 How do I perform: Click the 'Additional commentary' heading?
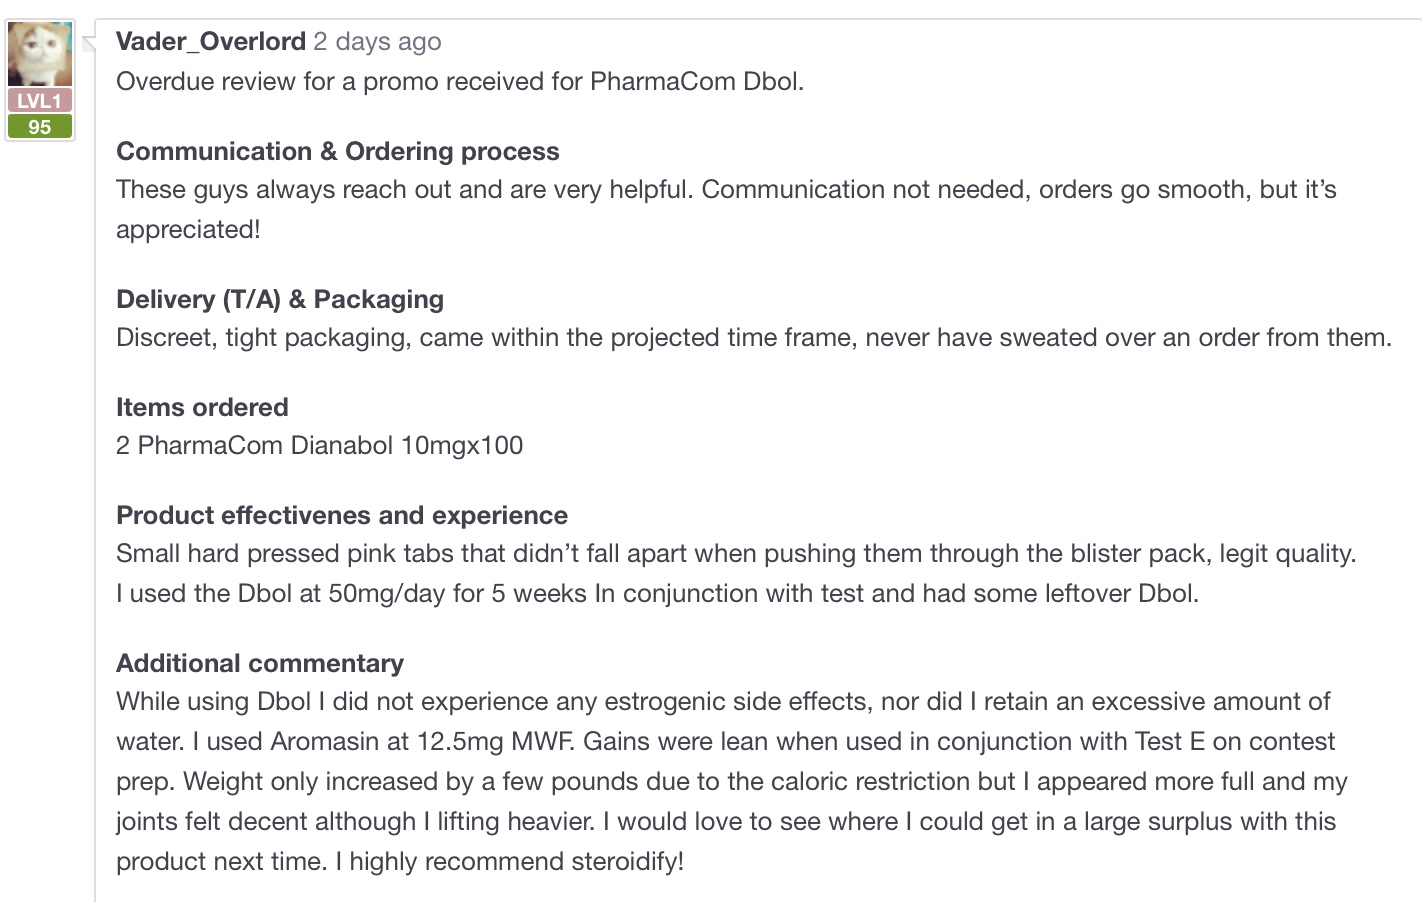[x=260, y=663]
